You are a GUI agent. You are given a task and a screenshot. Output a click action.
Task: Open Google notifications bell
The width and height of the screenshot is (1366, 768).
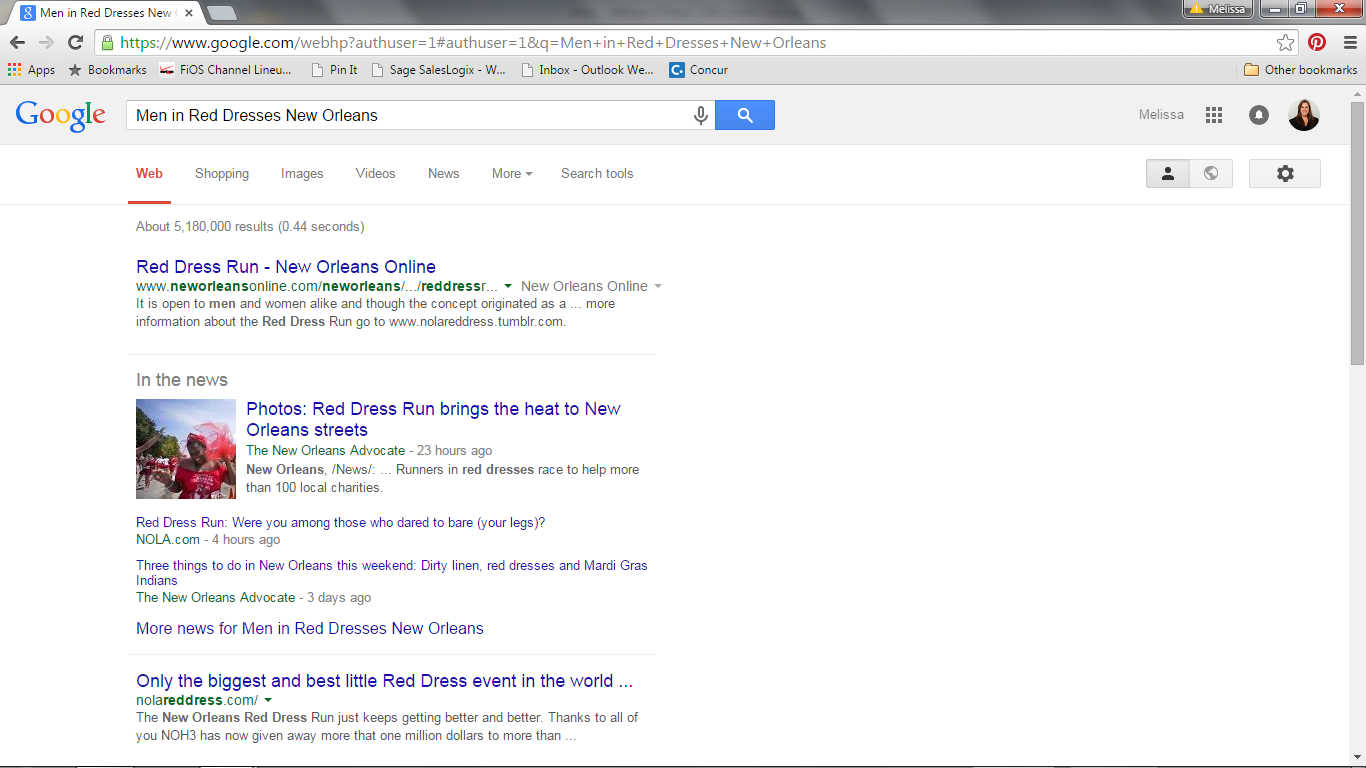point(1259,115)
